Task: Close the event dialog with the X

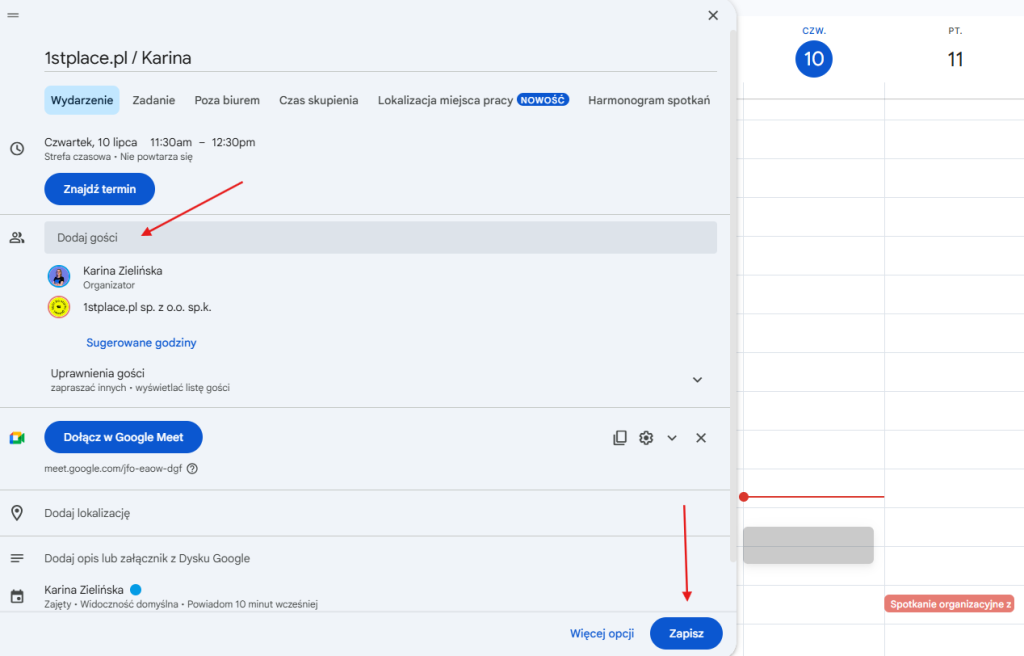Action: pyautogui.click(x=713, y=15)
